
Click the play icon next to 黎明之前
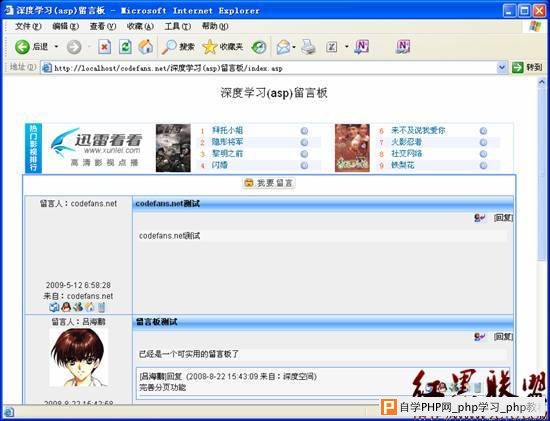(304, 154)
